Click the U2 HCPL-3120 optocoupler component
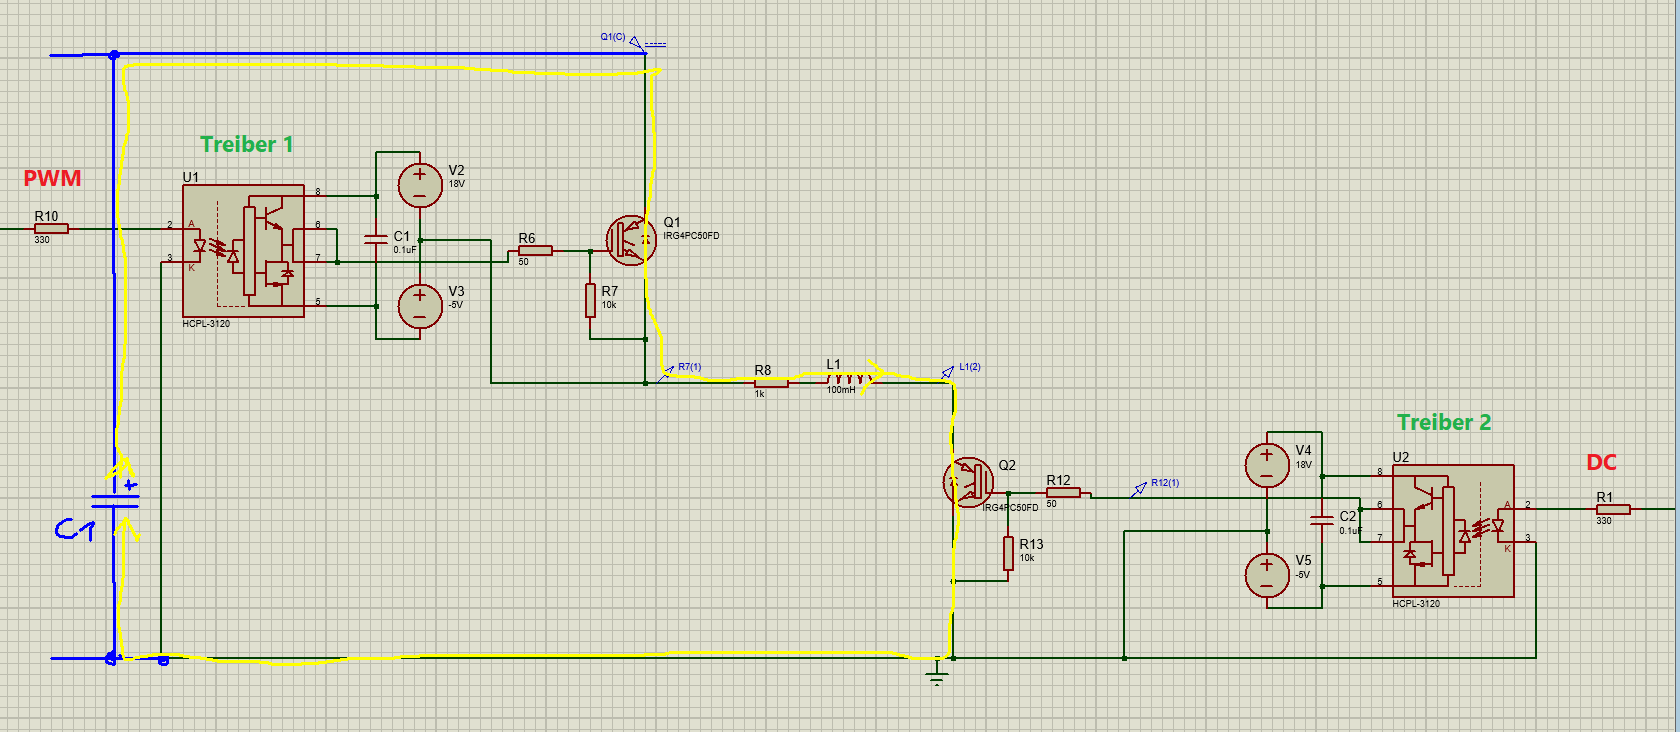Image resolution: width=1680 pixels, height=732 pixels. click(1452, 531)
